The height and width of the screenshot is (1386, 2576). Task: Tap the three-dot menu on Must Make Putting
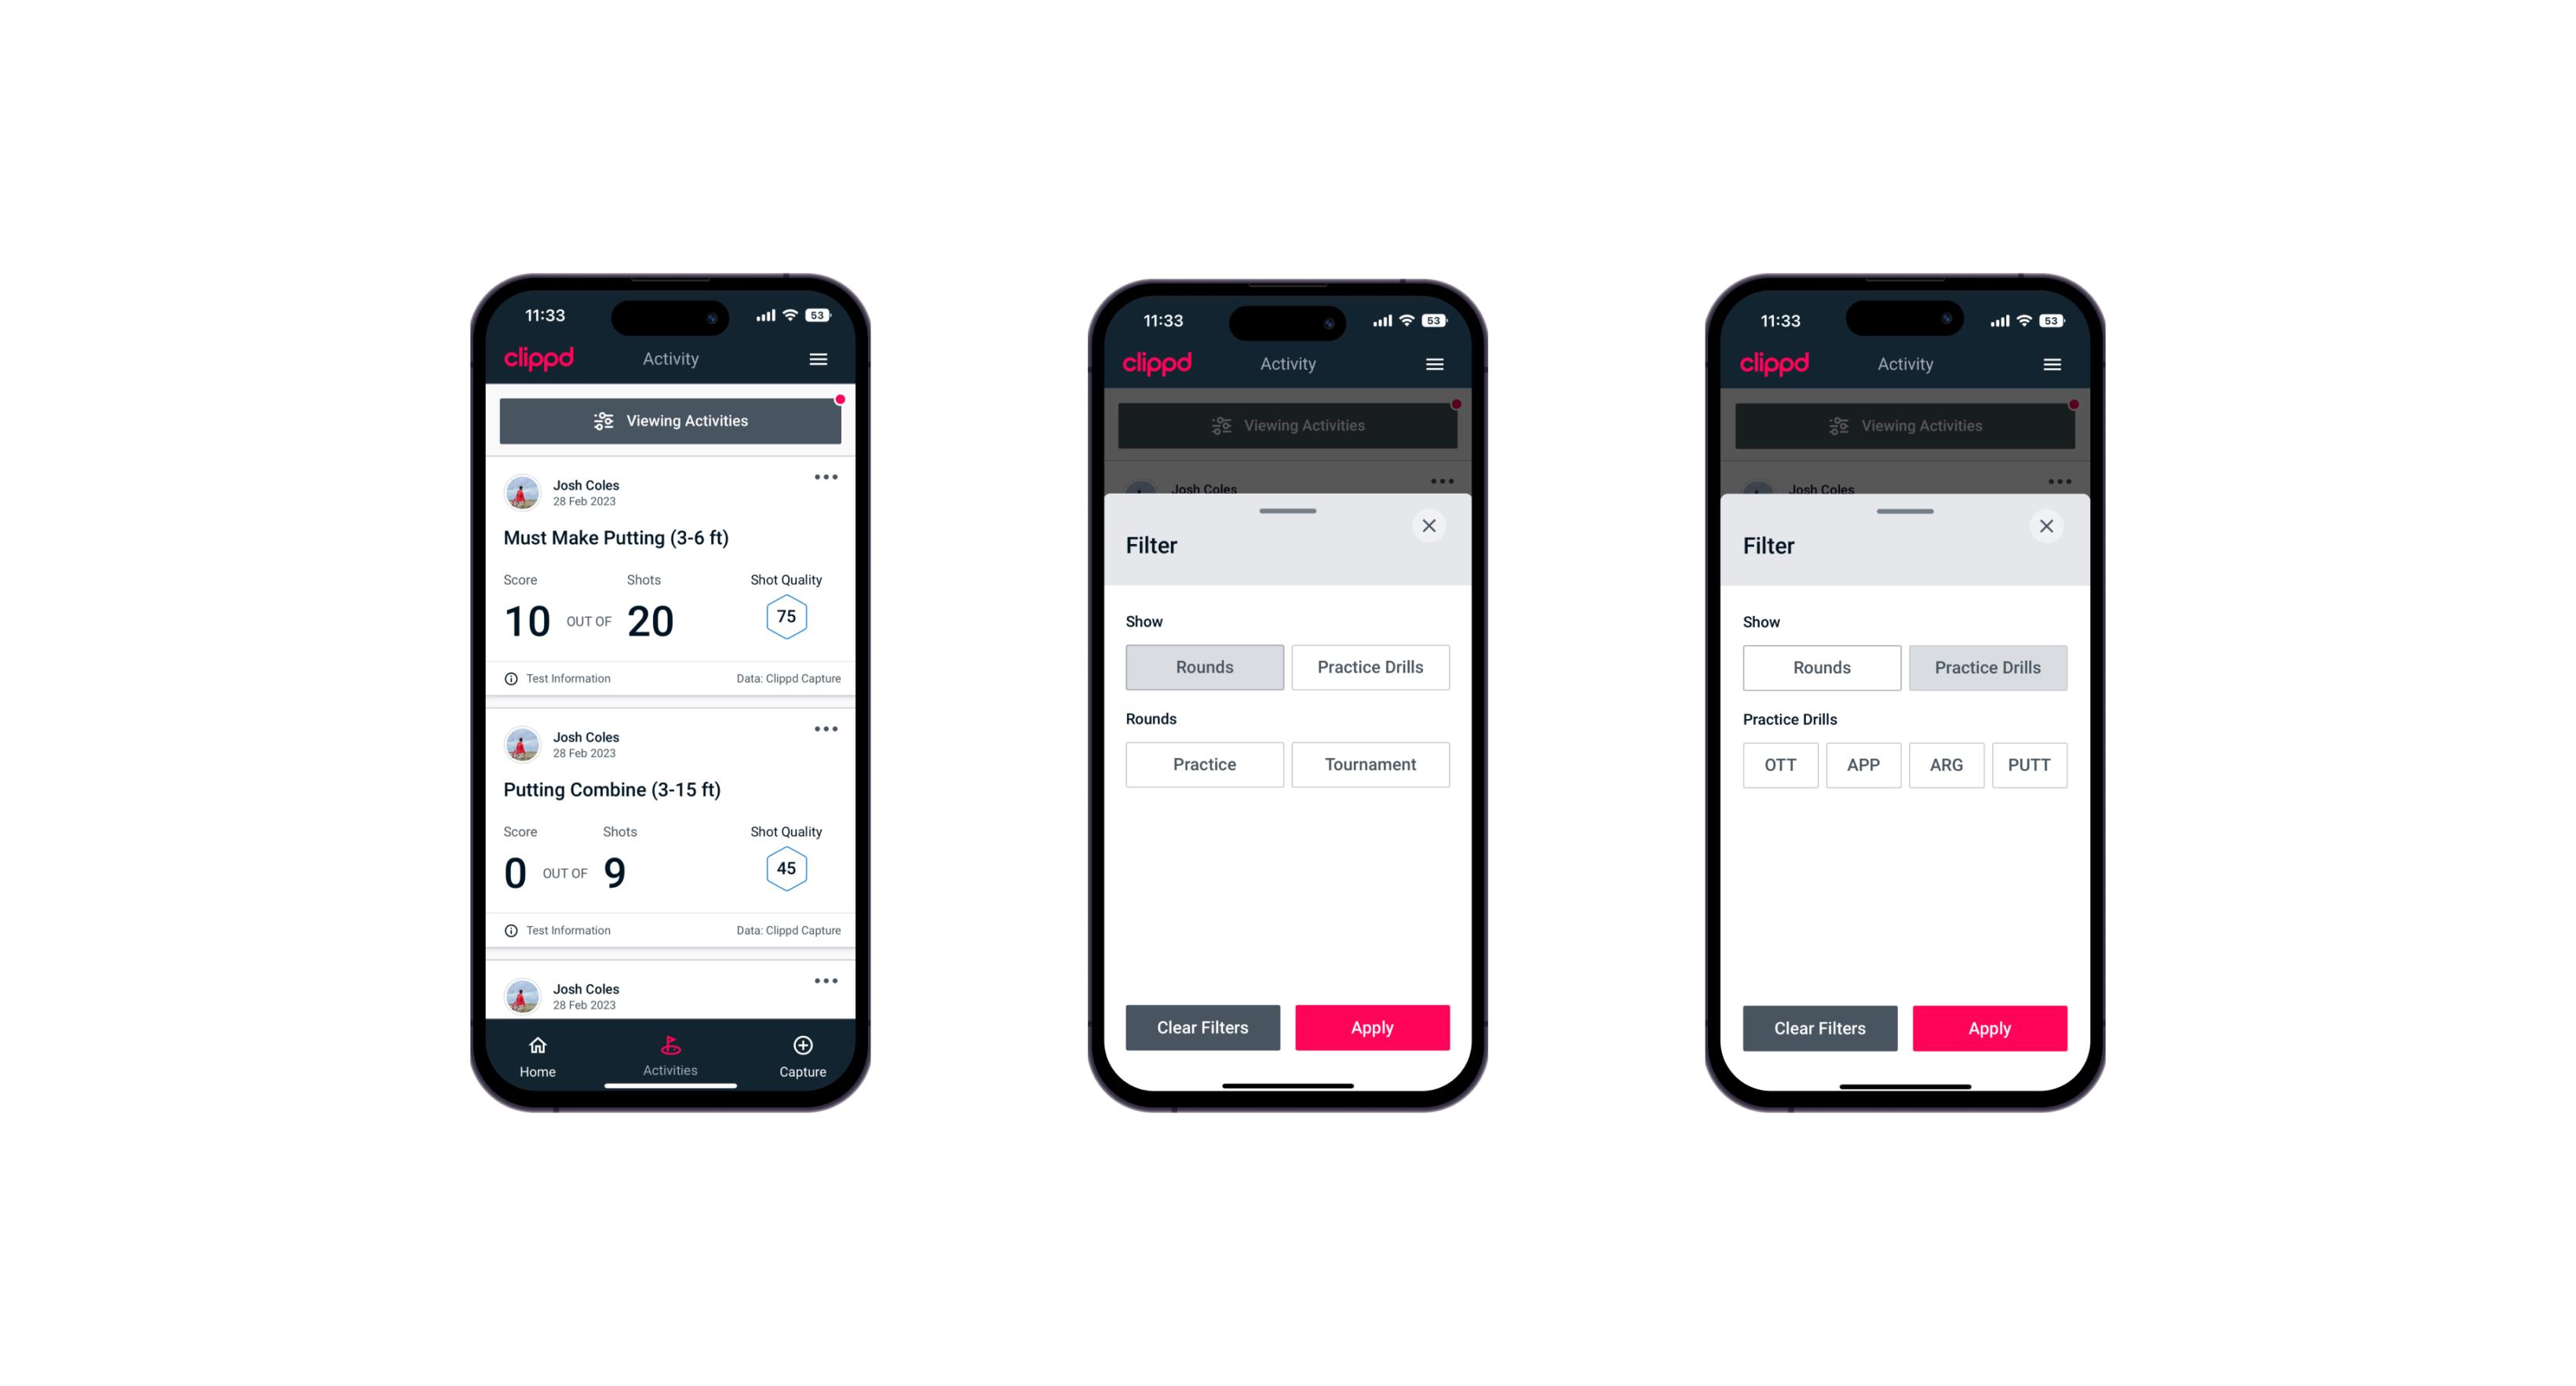pyautogui.click(x=826, y=478)
